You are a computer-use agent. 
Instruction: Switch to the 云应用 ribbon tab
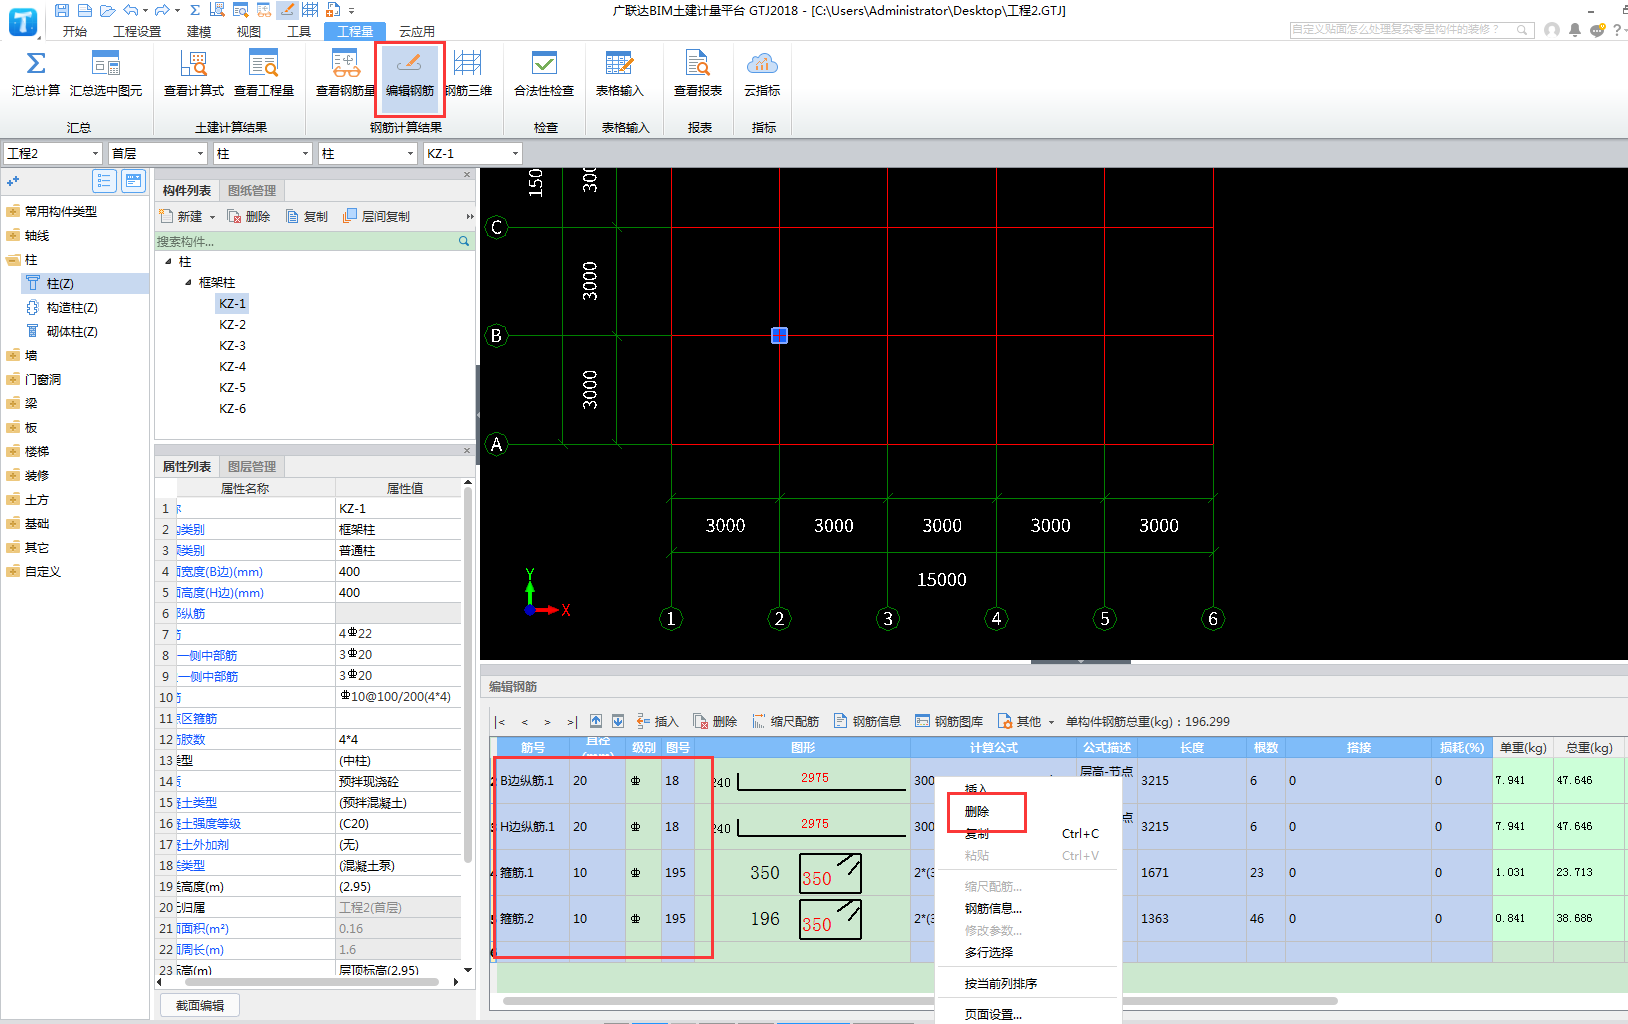(x=417, y=31)
